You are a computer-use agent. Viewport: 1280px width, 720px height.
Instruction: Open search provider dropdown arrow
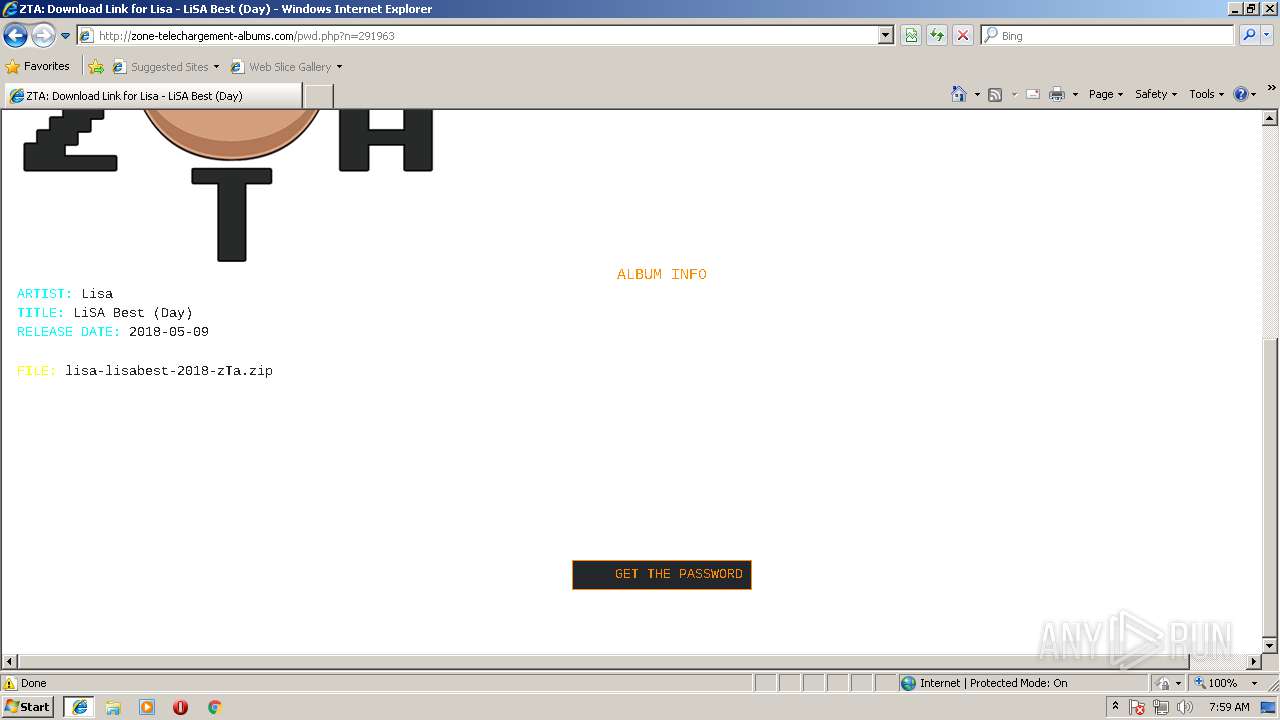tap(1268, 35)
